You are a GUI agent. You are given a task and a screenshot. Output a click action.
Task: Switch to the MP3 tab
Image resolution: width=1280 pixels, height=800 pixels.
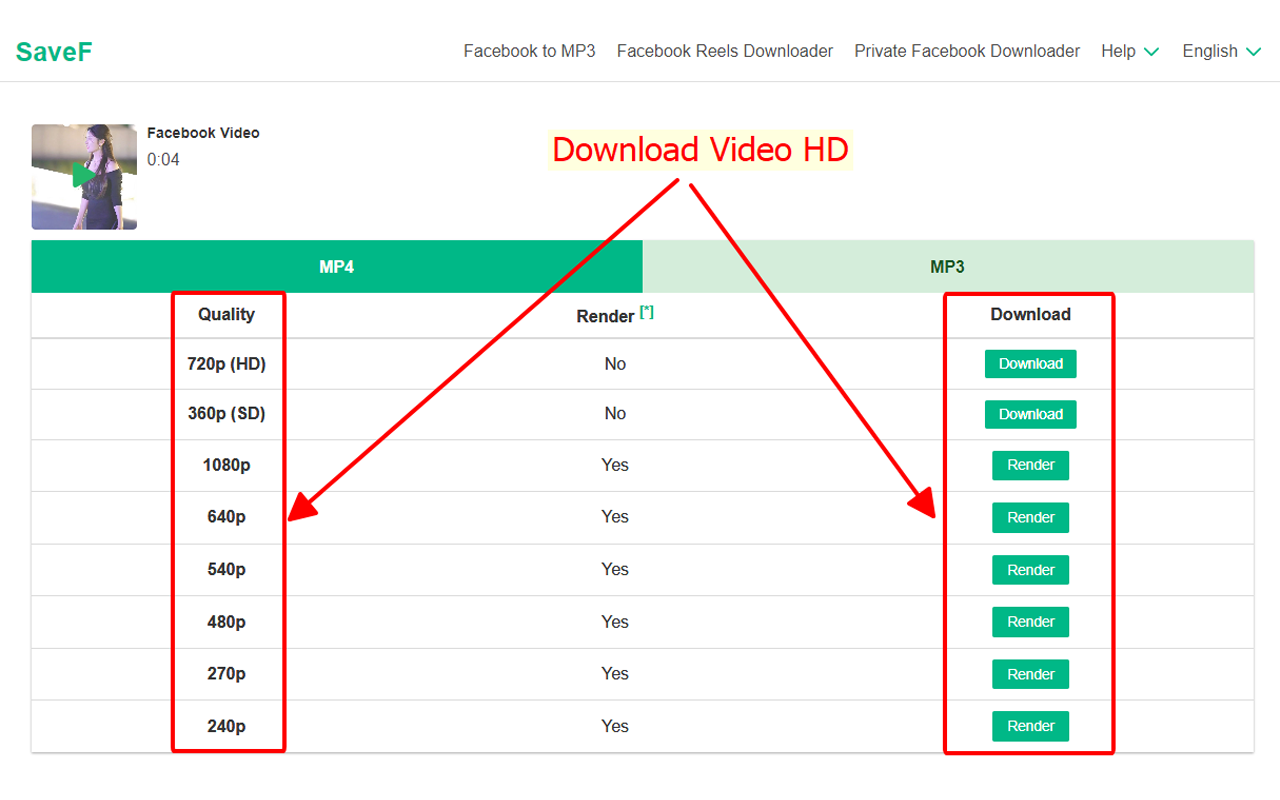coord(948,266)
